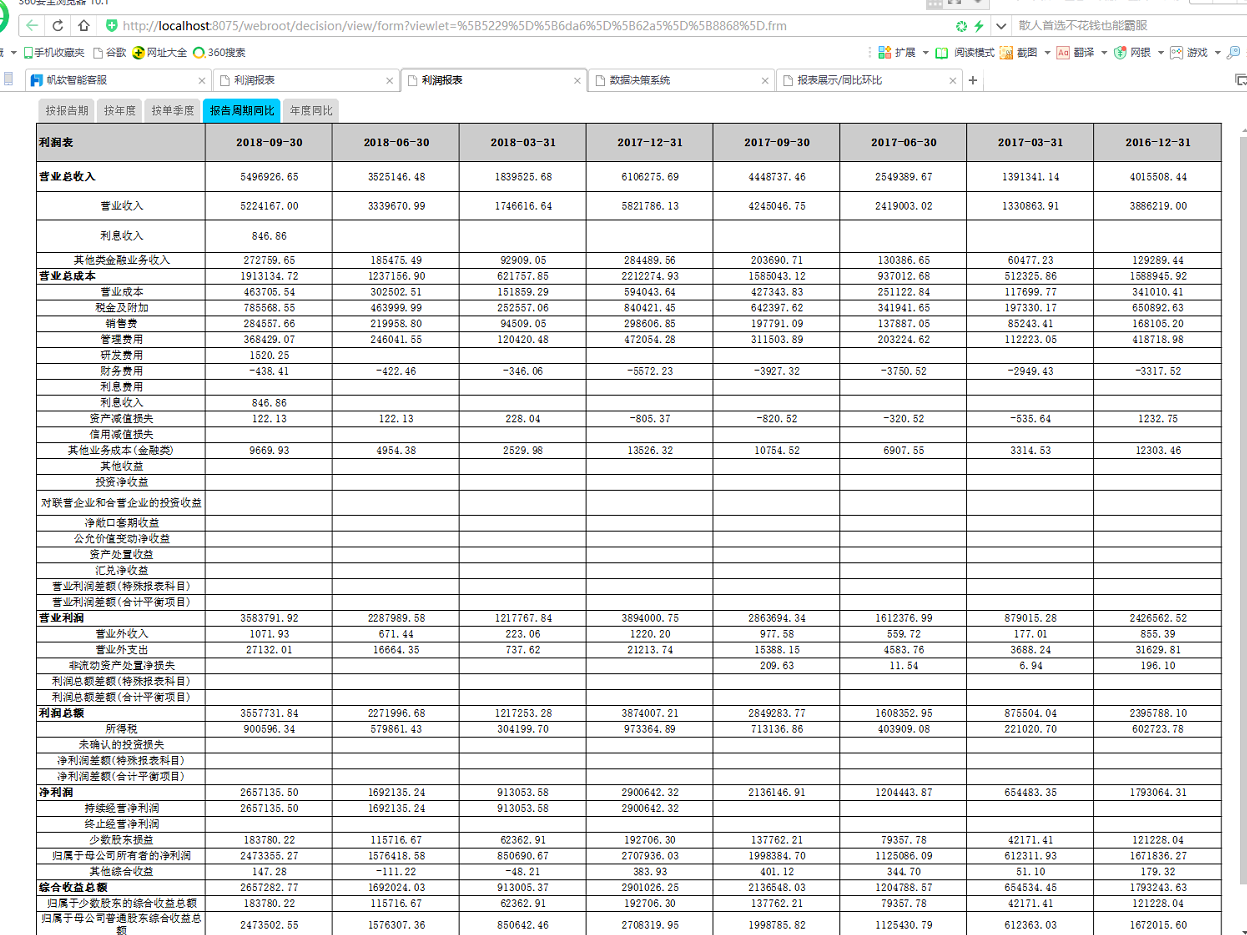Expand the 截图 dropdown arrow
The image size is (1247, 935).
pyautogui.click(x=1046, y=52)
